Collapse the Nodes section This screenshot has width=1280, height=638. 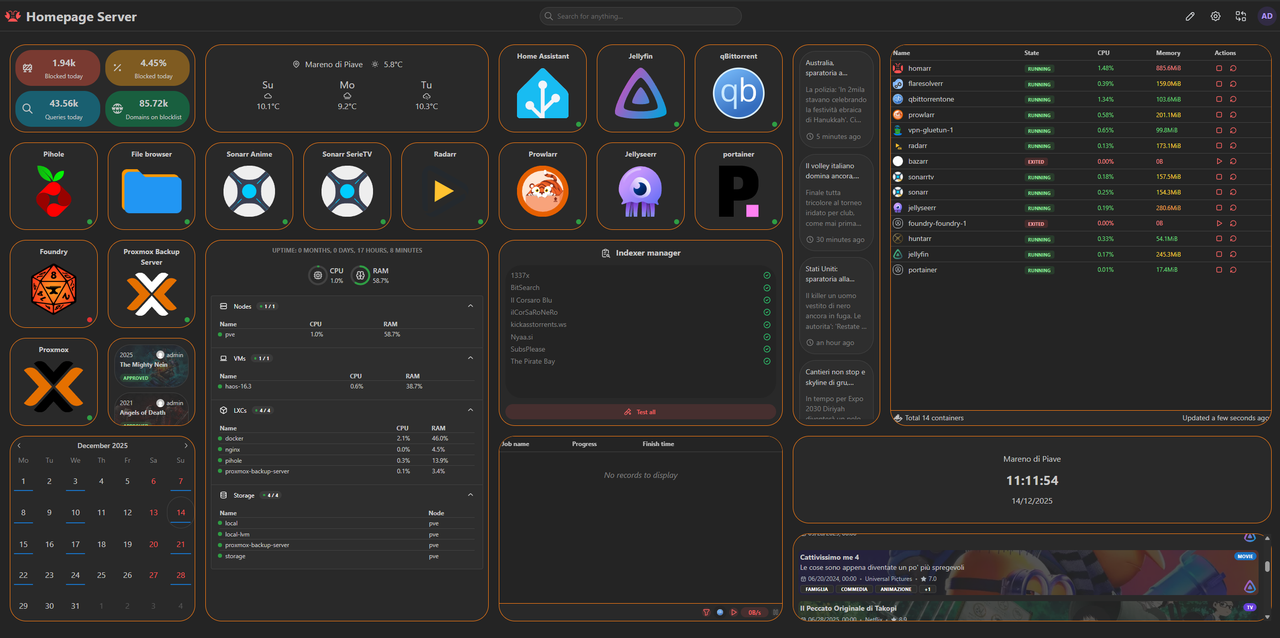pyautogui.click(x=470, y=306)
